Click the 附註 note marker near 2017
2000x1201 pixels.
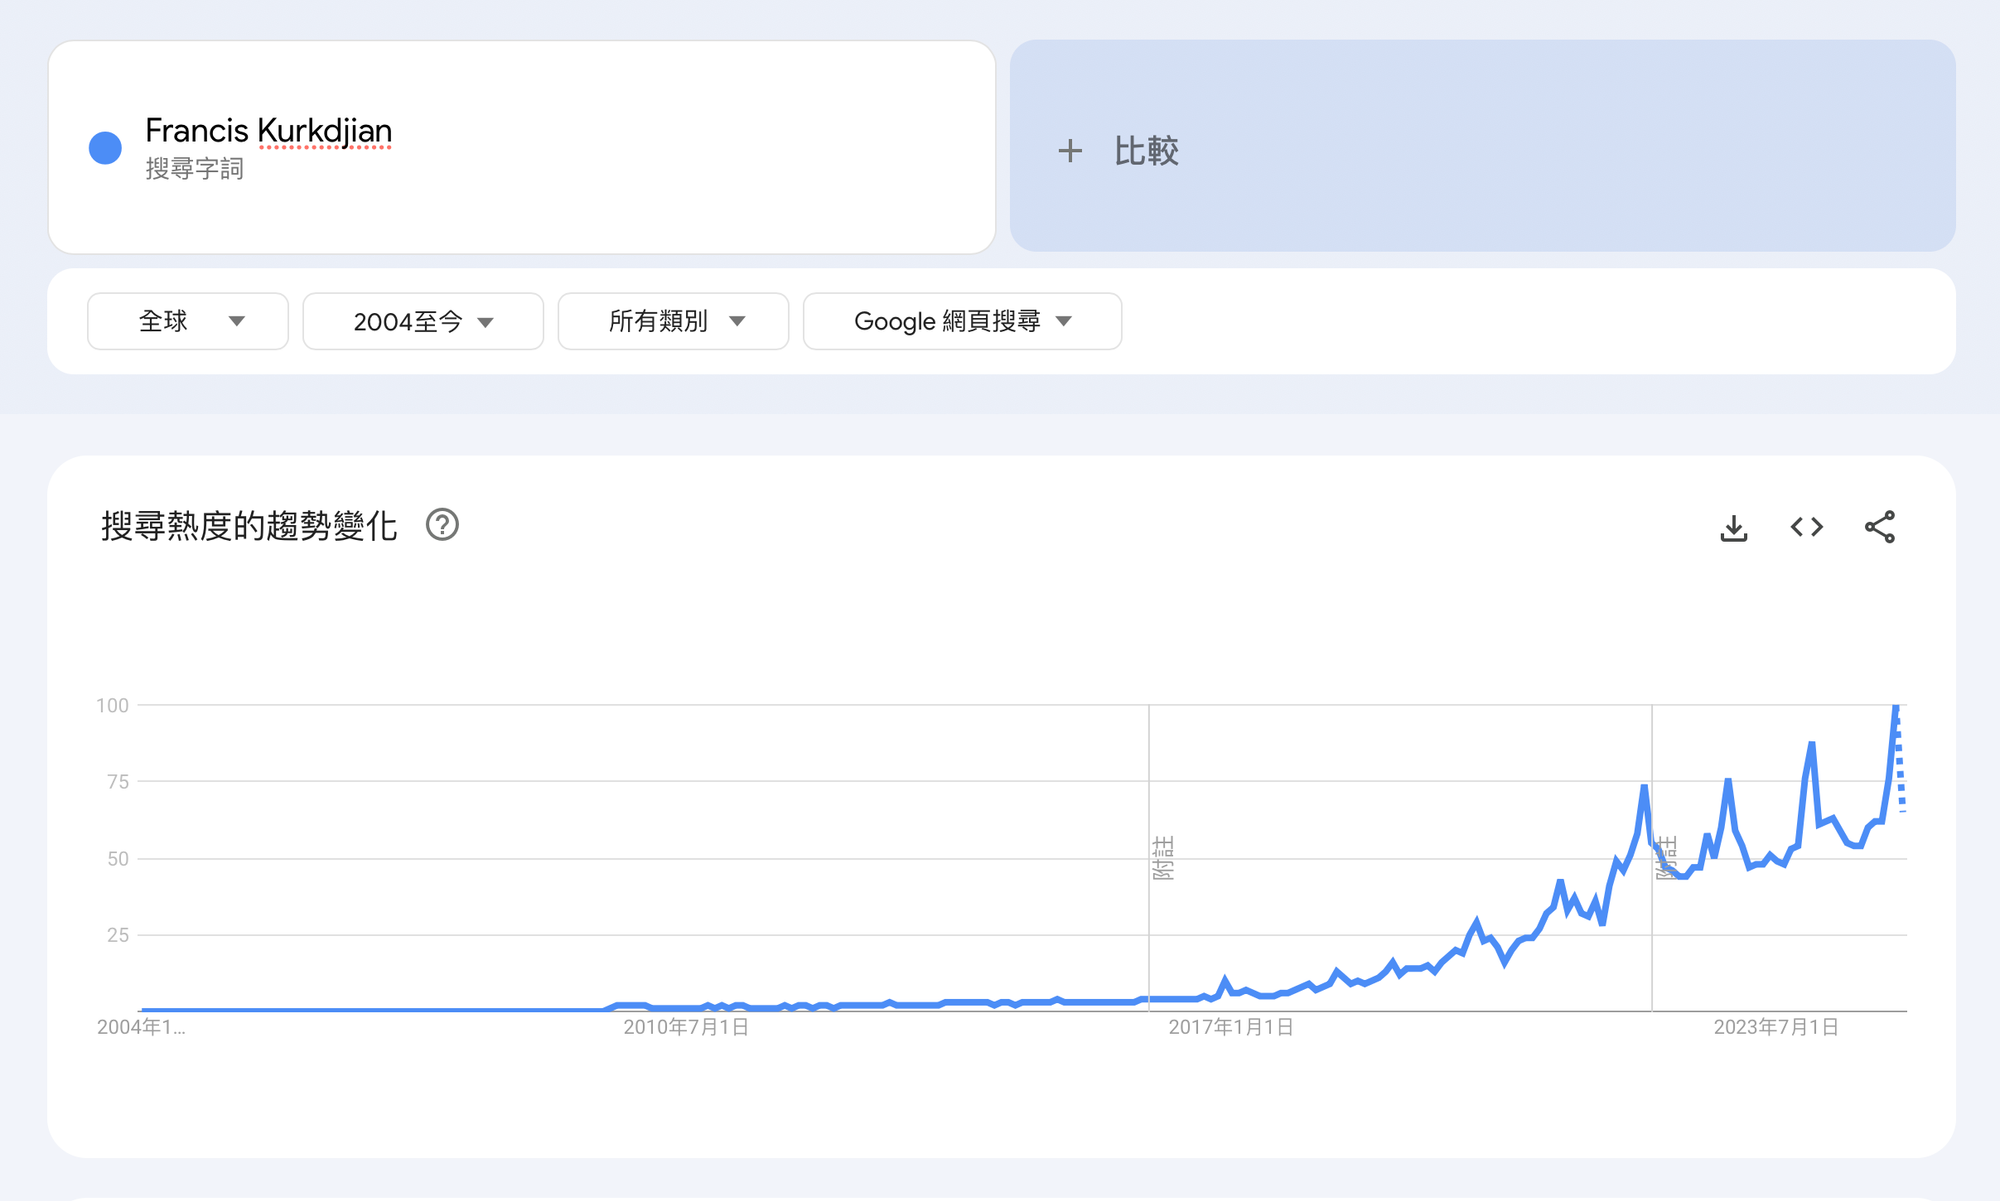pos(1163,858)
